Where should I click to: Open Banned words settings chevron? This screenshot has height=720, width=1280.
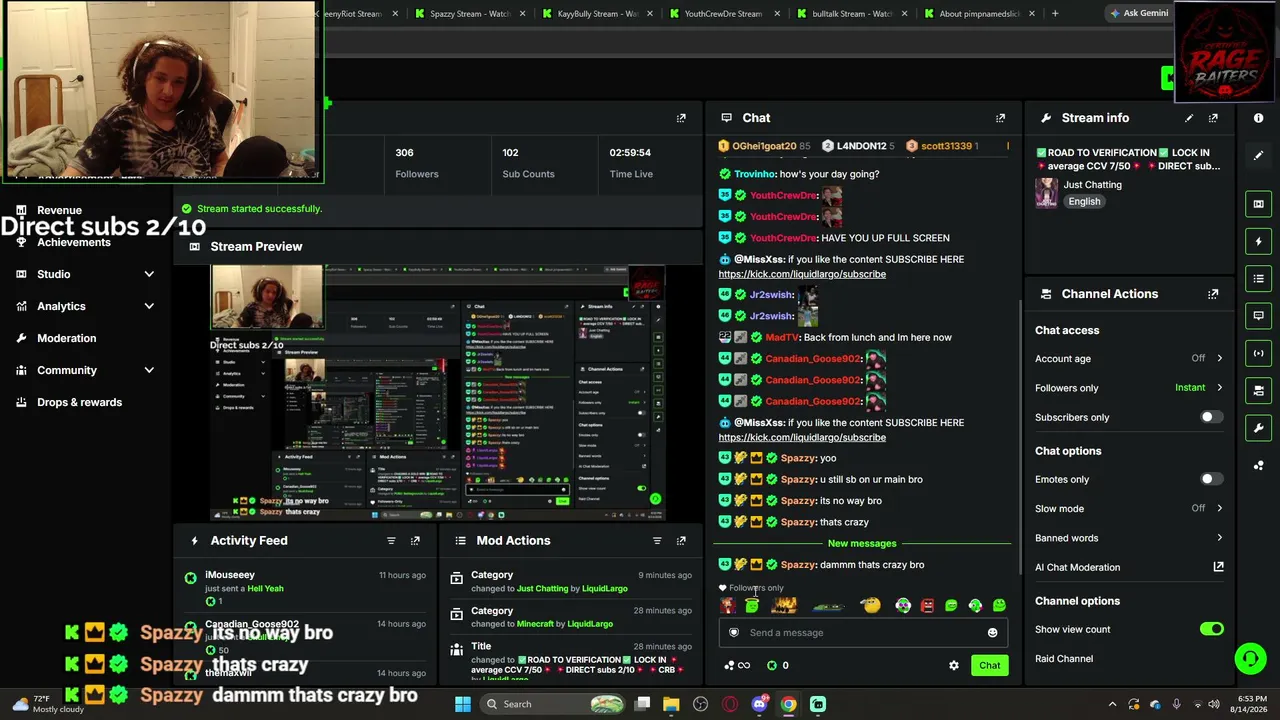click(1219, 538)
